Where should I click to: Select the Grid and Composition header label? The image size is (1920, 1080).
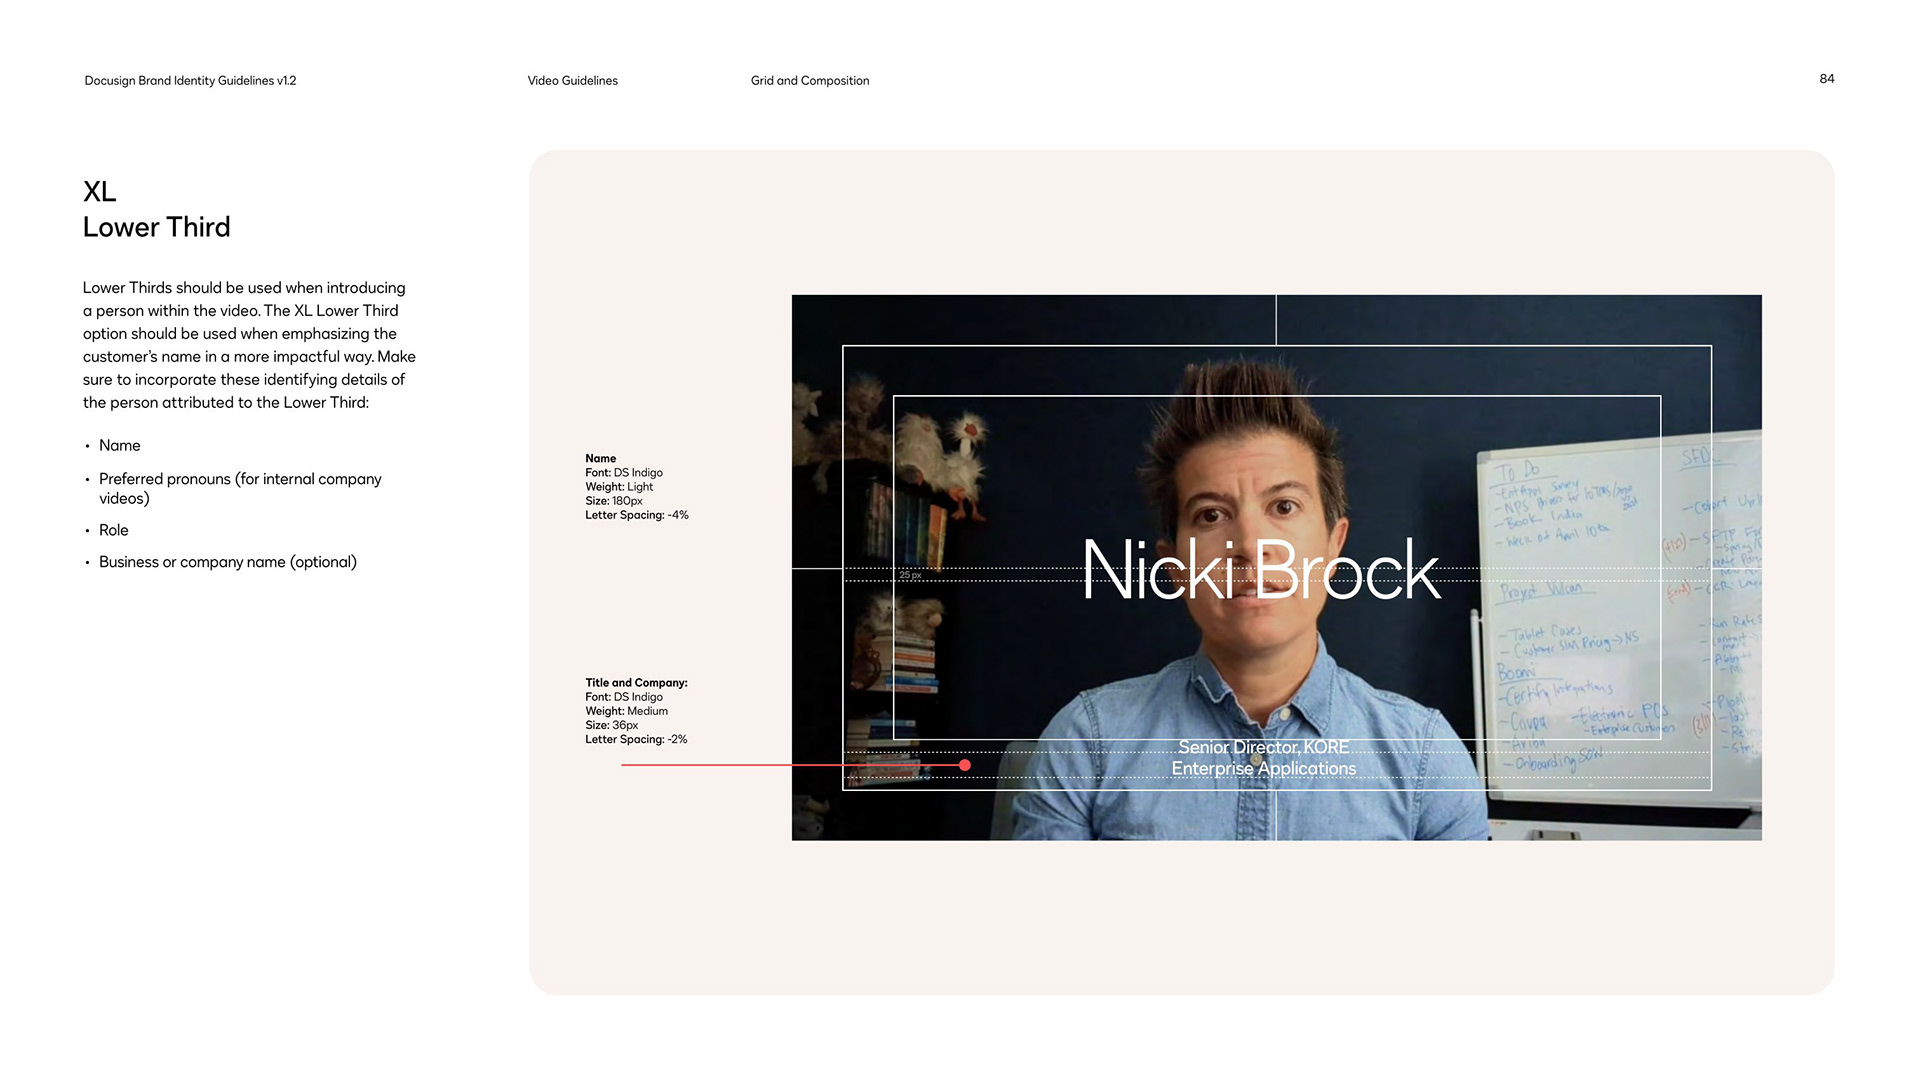click(809, 81)
